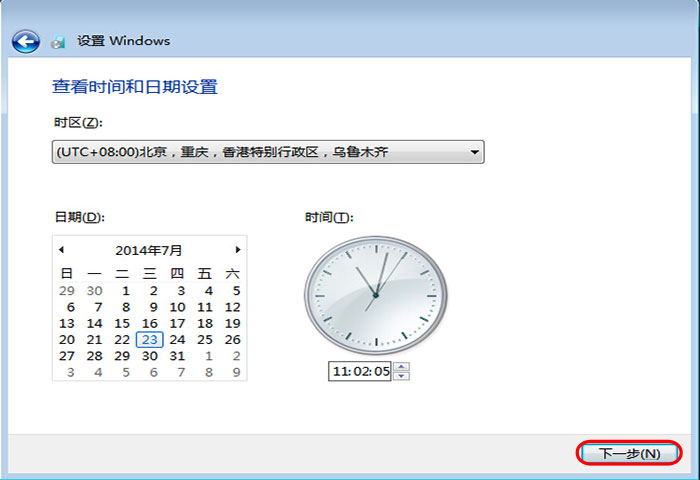Select July 23 in the calendar

(149, 340)
